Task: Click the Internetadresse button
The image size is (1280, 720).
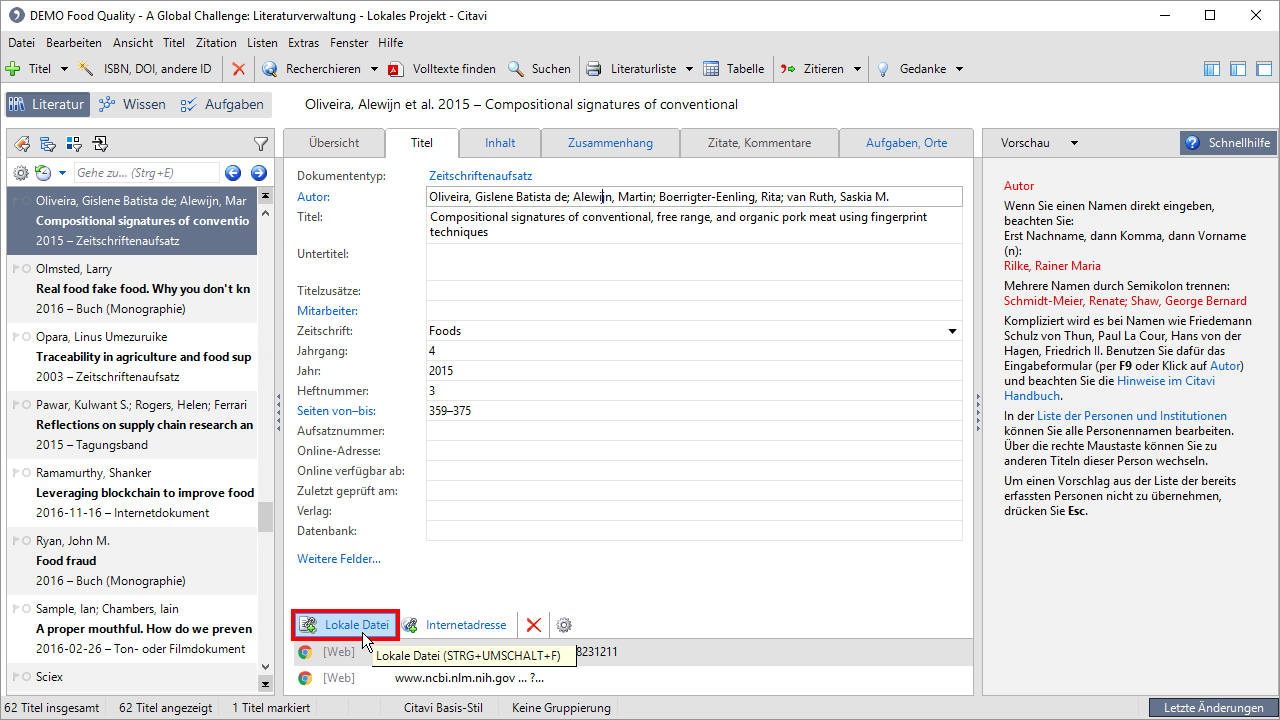Action: coord(455,625)
